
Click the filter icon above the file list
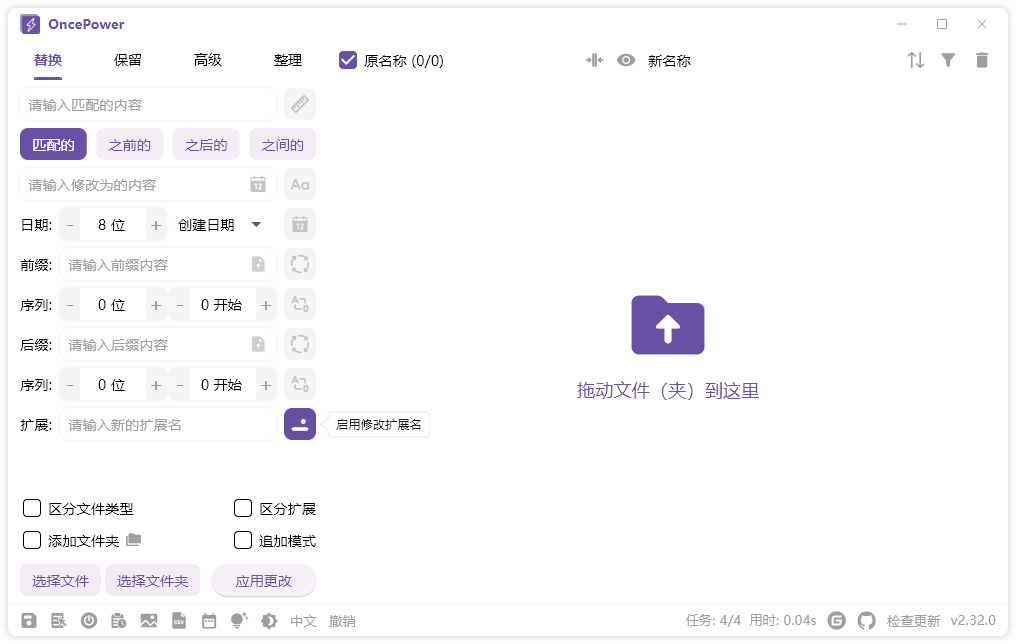click(x=948, y=60)
